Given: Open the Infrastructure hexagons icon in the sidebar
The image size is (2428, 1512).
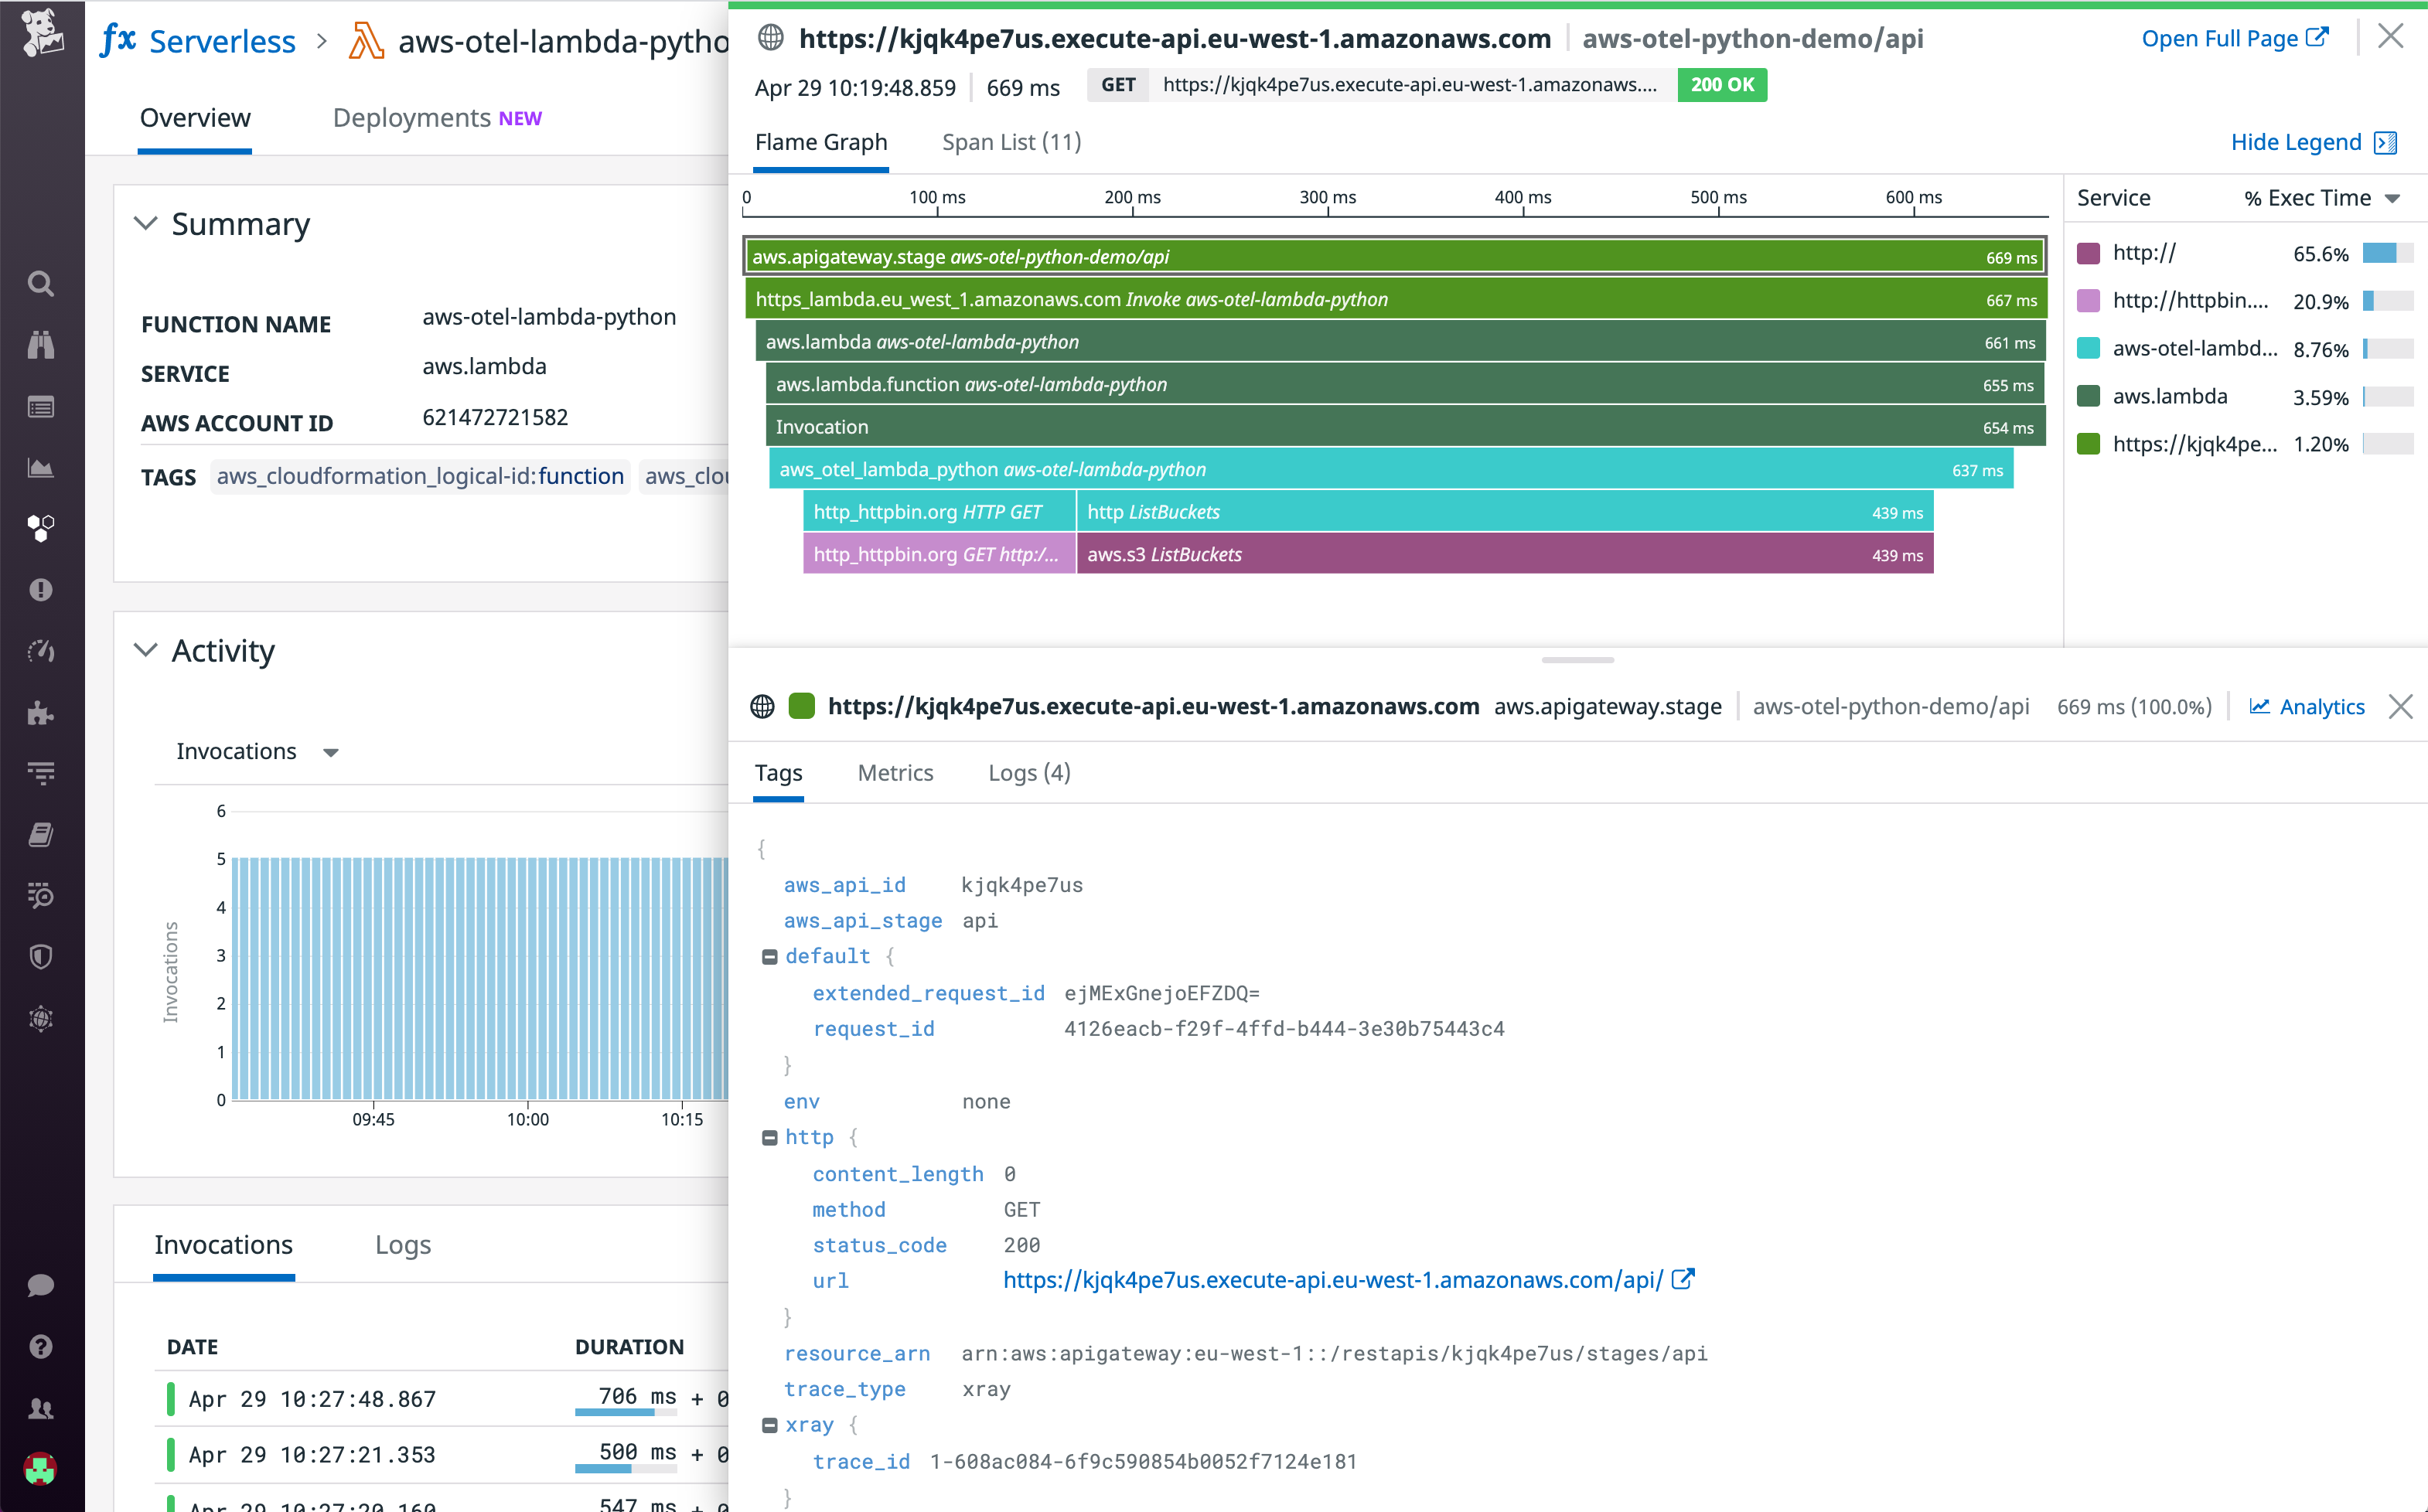Looking at the screenshot, I should point(41,528).
